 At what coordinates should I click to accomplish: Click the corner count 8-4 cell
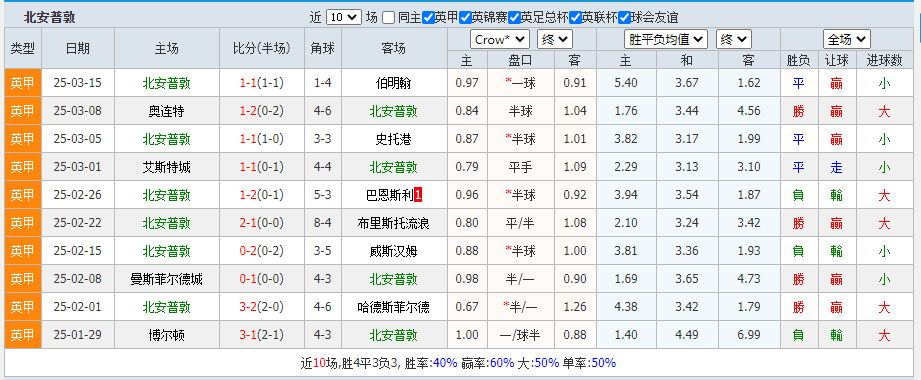tap(323, 223)
